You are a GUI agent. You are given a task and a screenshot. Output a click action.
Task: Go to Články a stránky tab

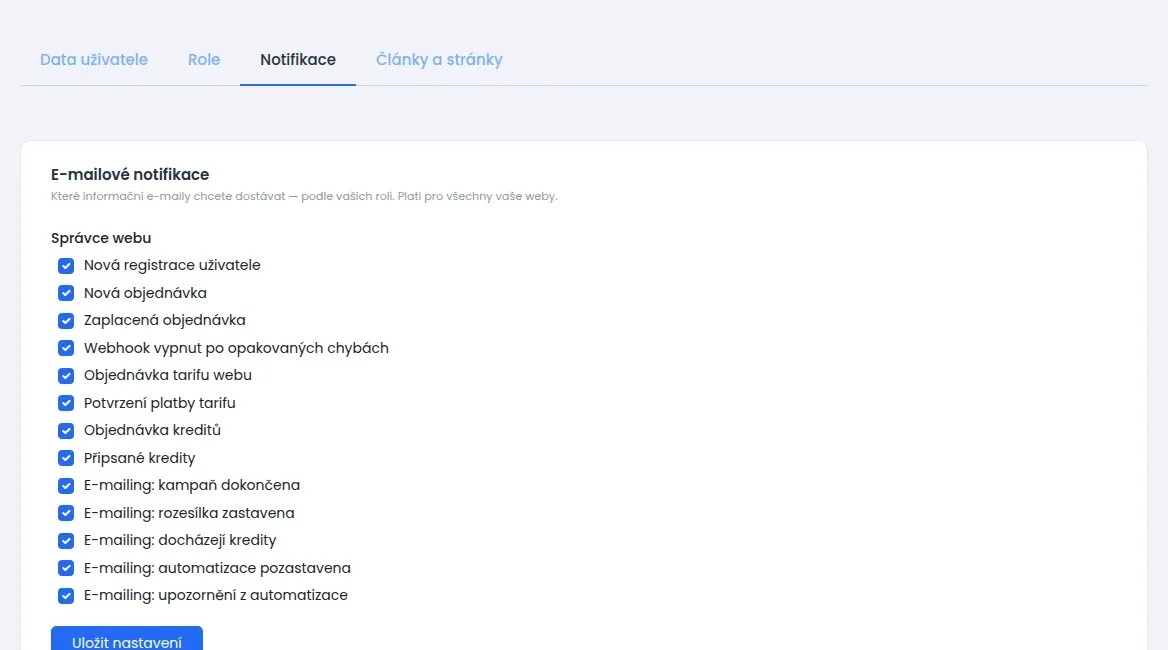439,60
